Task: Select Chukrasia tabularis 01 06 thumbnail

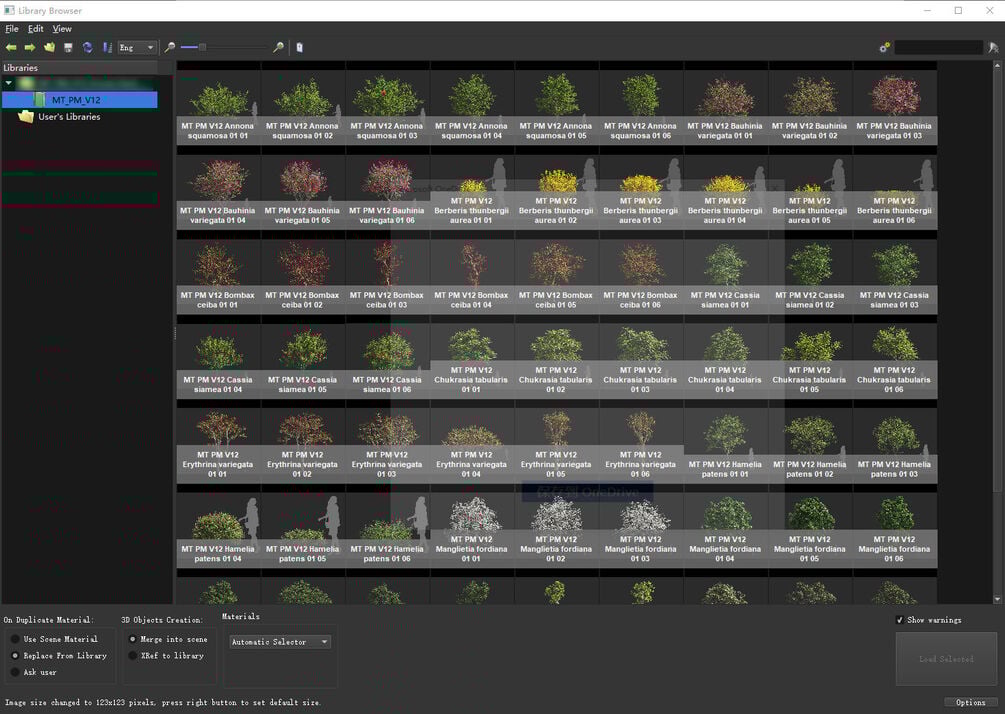Action: click(x=895, y=361)
